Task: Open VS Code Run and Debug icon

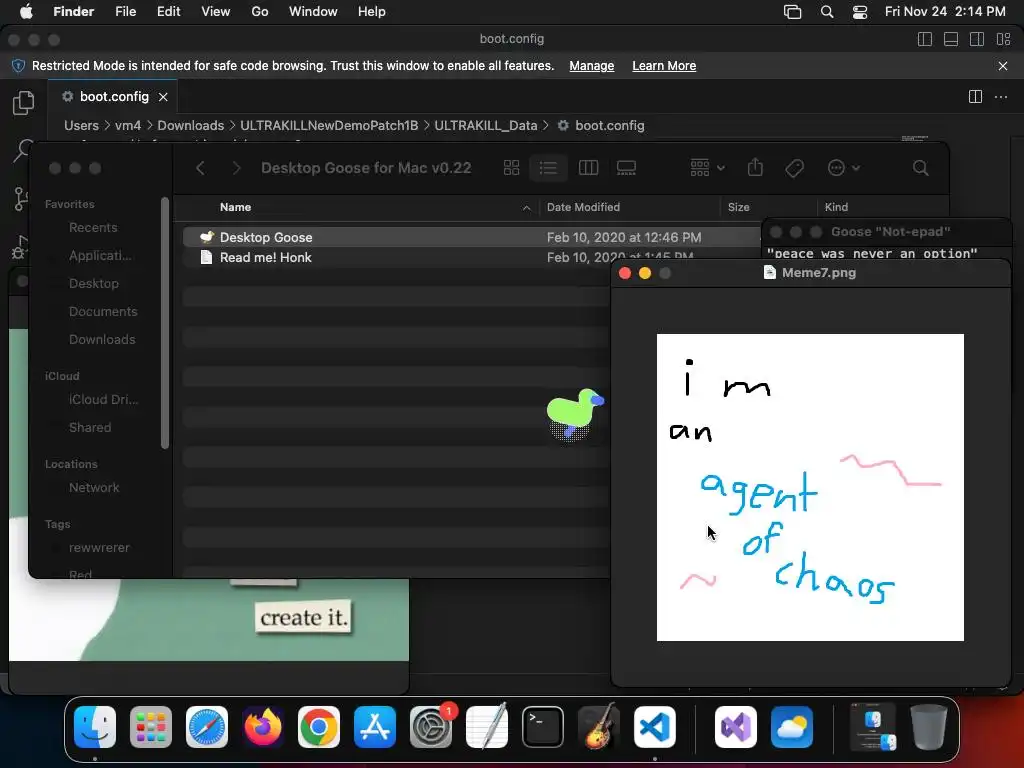Action: [20, 247]
